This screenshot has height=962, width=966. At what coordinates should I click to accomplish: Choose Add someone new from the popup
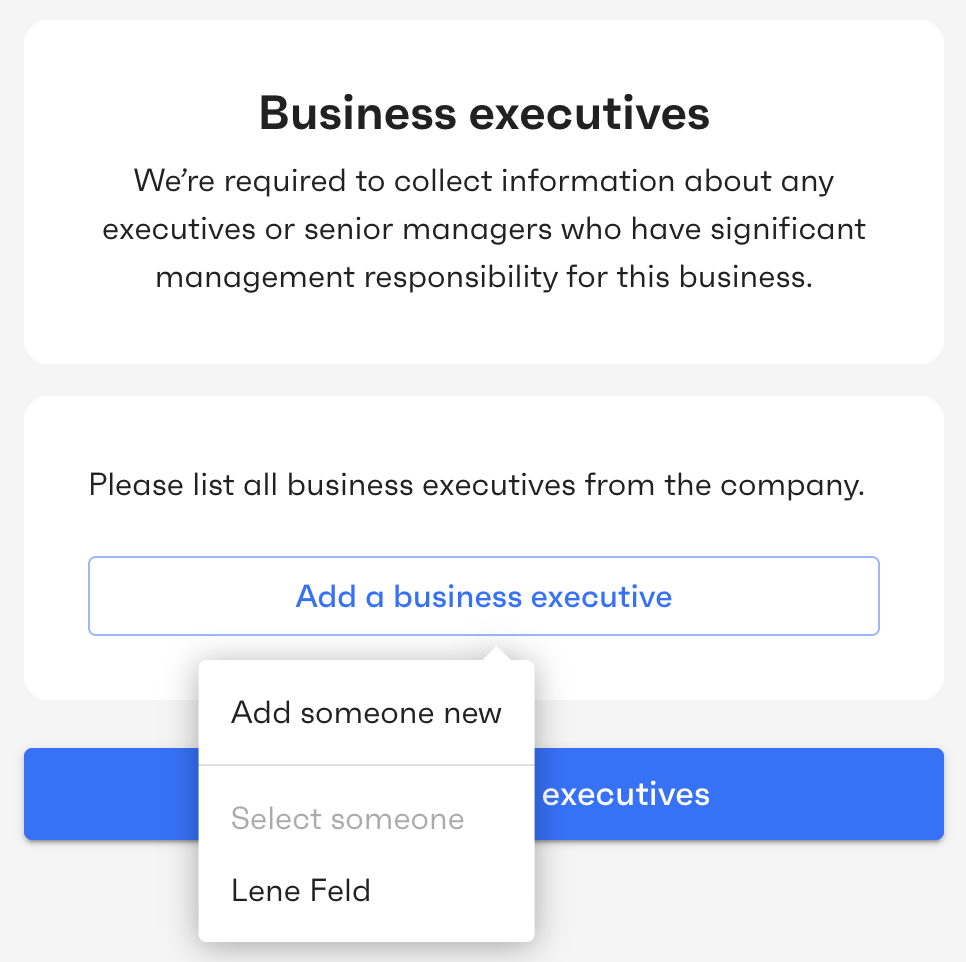[x=367, y=713]
